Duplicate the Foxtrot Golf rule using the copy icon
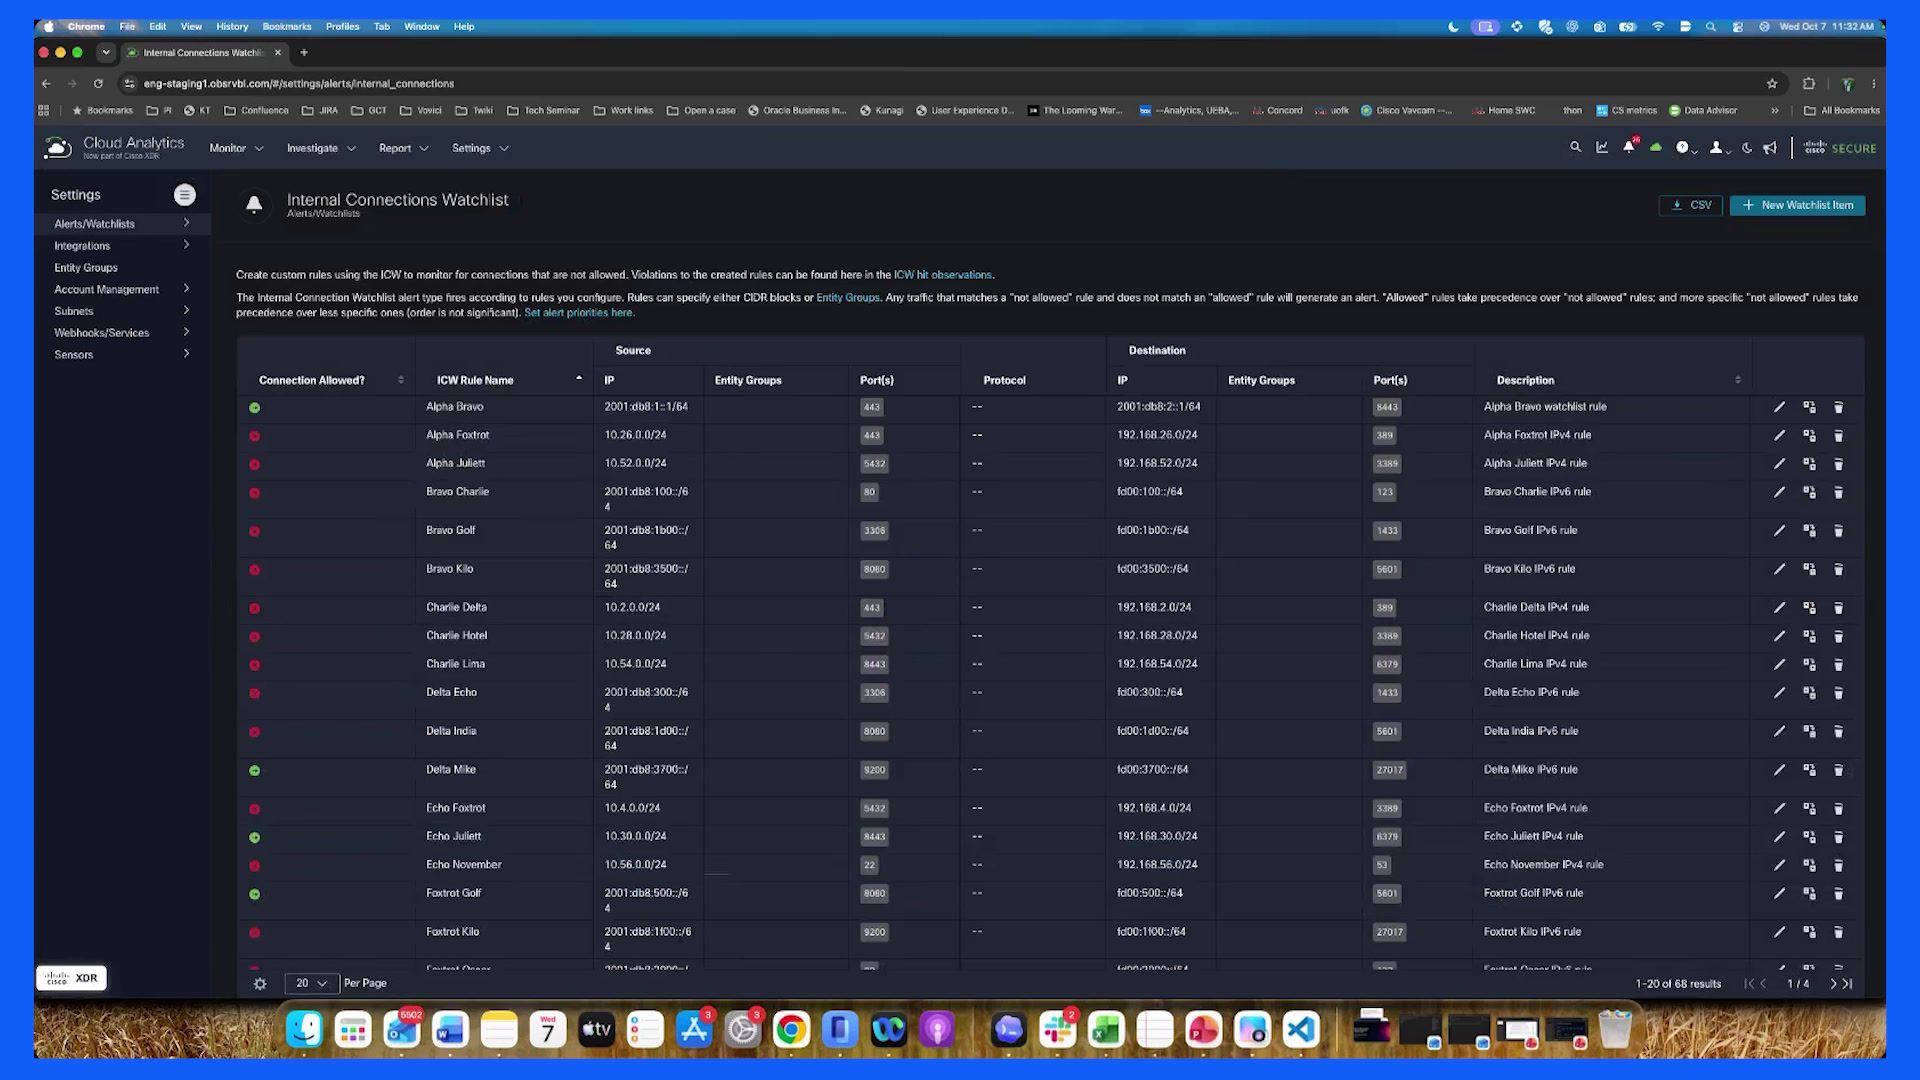 tap(1809, 894)
